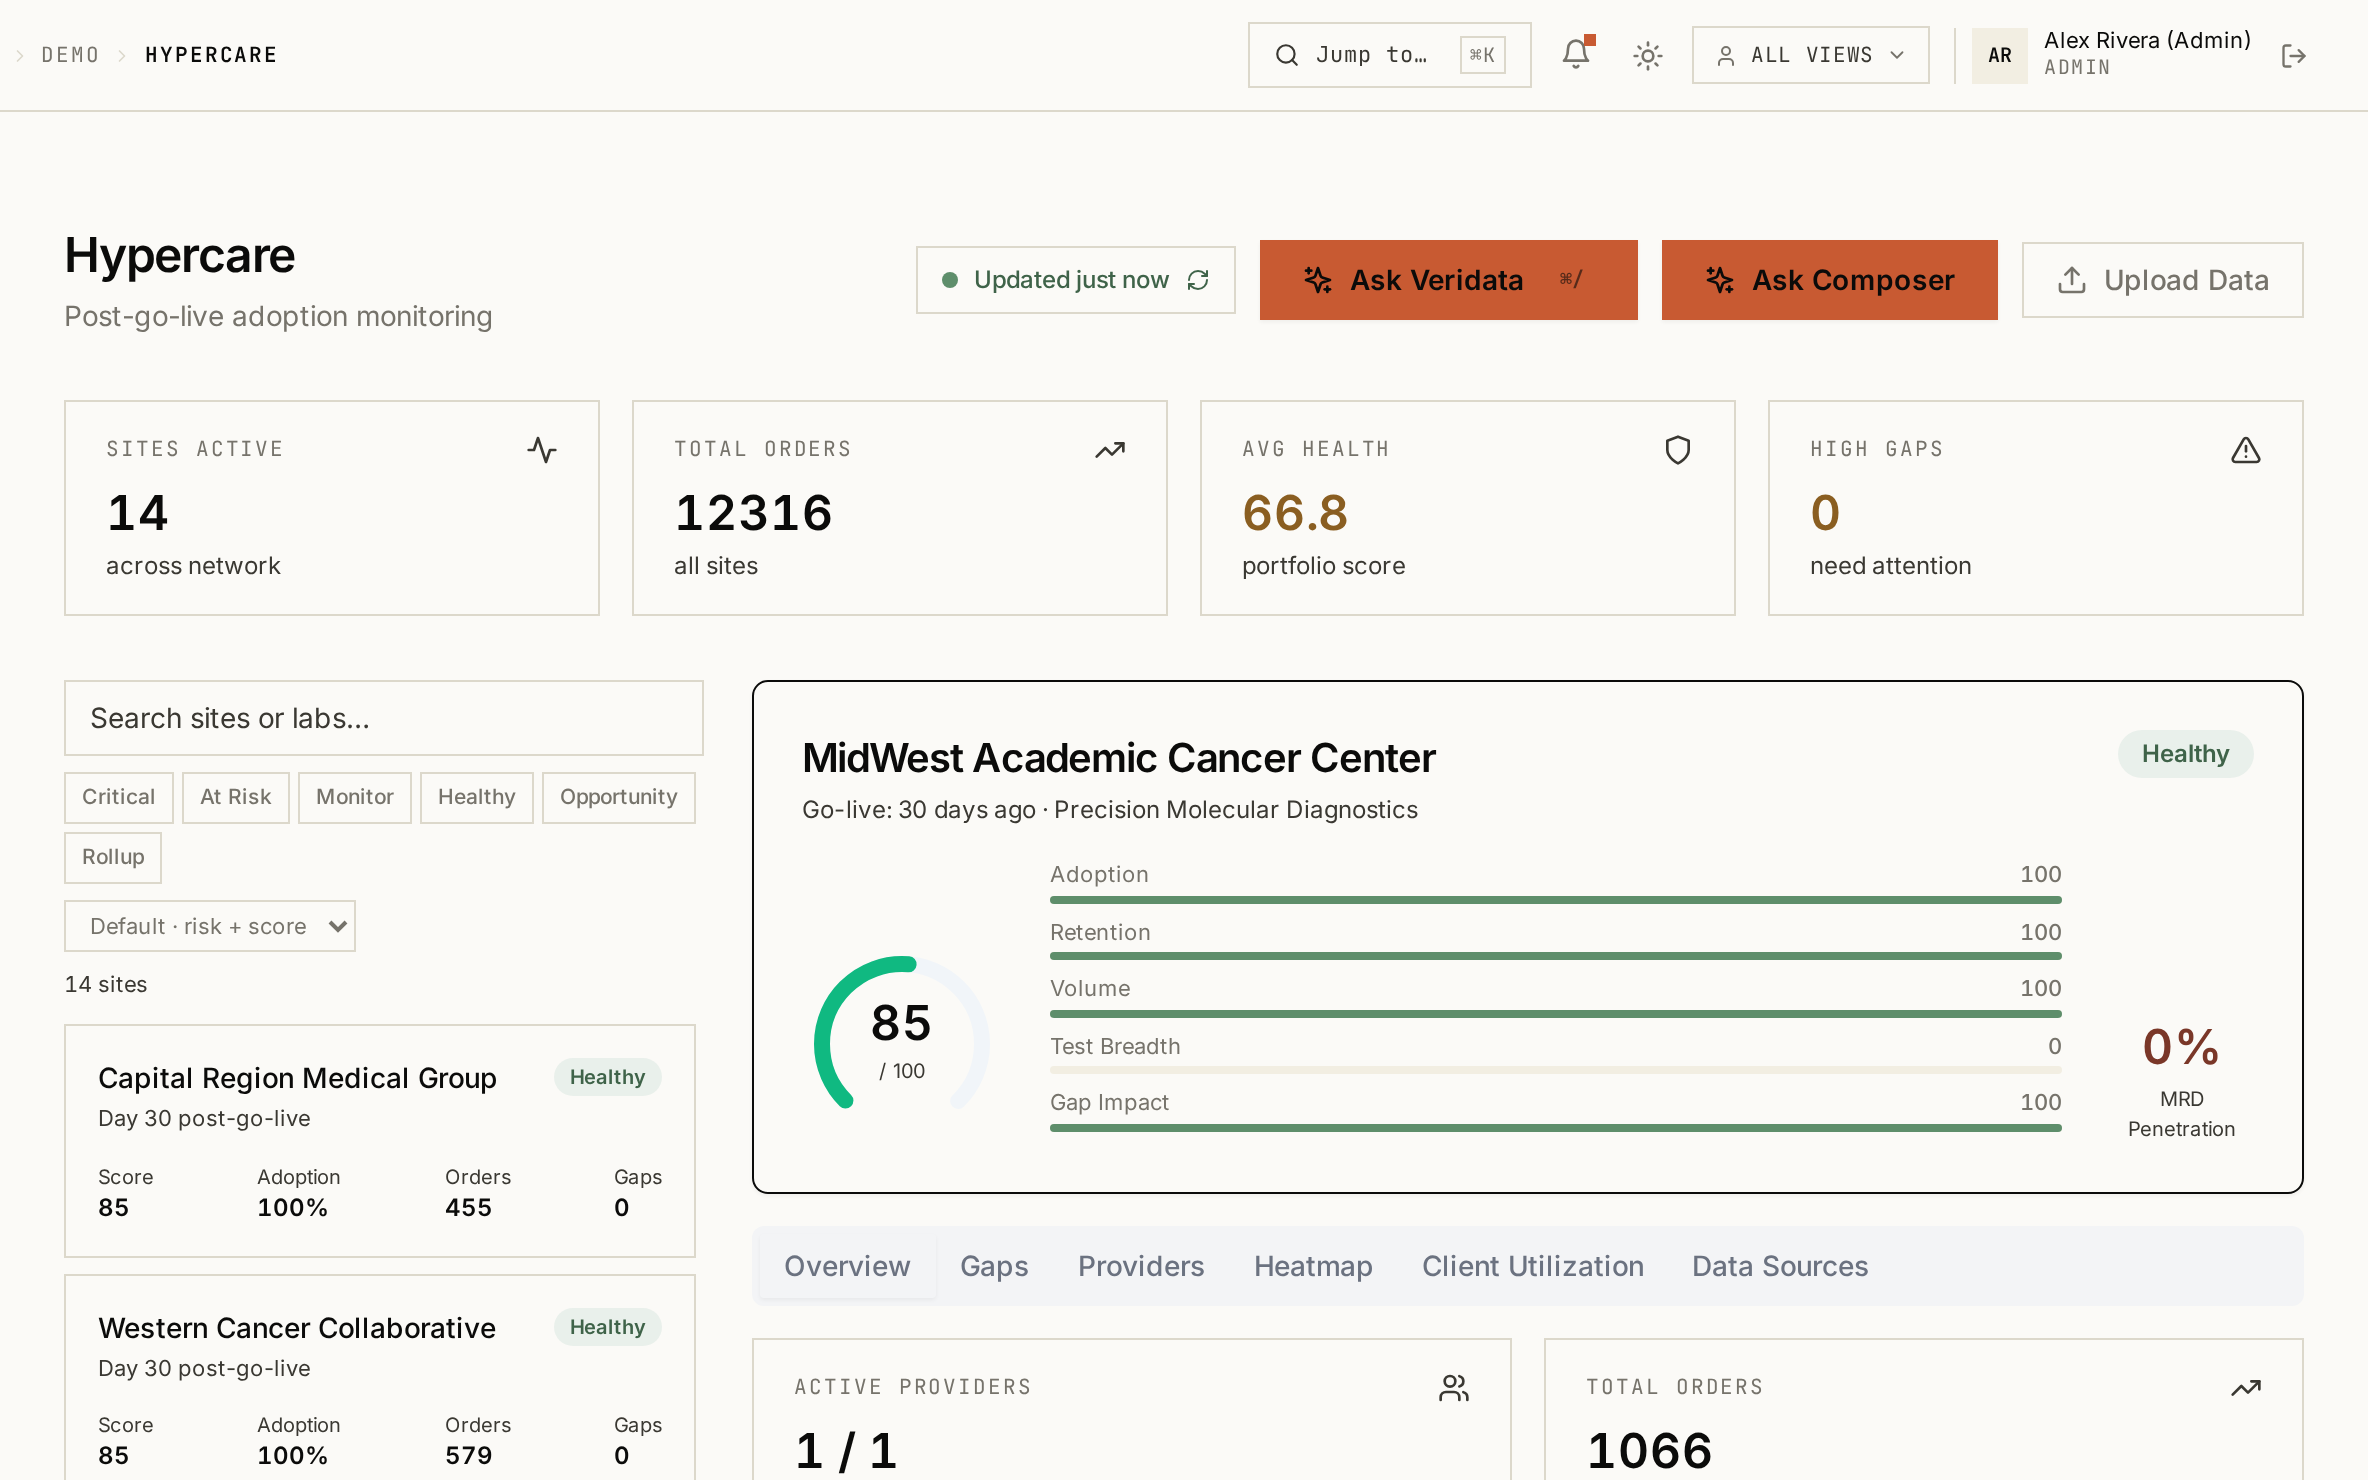
Task: Switch to the Gaps tab
Action: (994, 1266)
